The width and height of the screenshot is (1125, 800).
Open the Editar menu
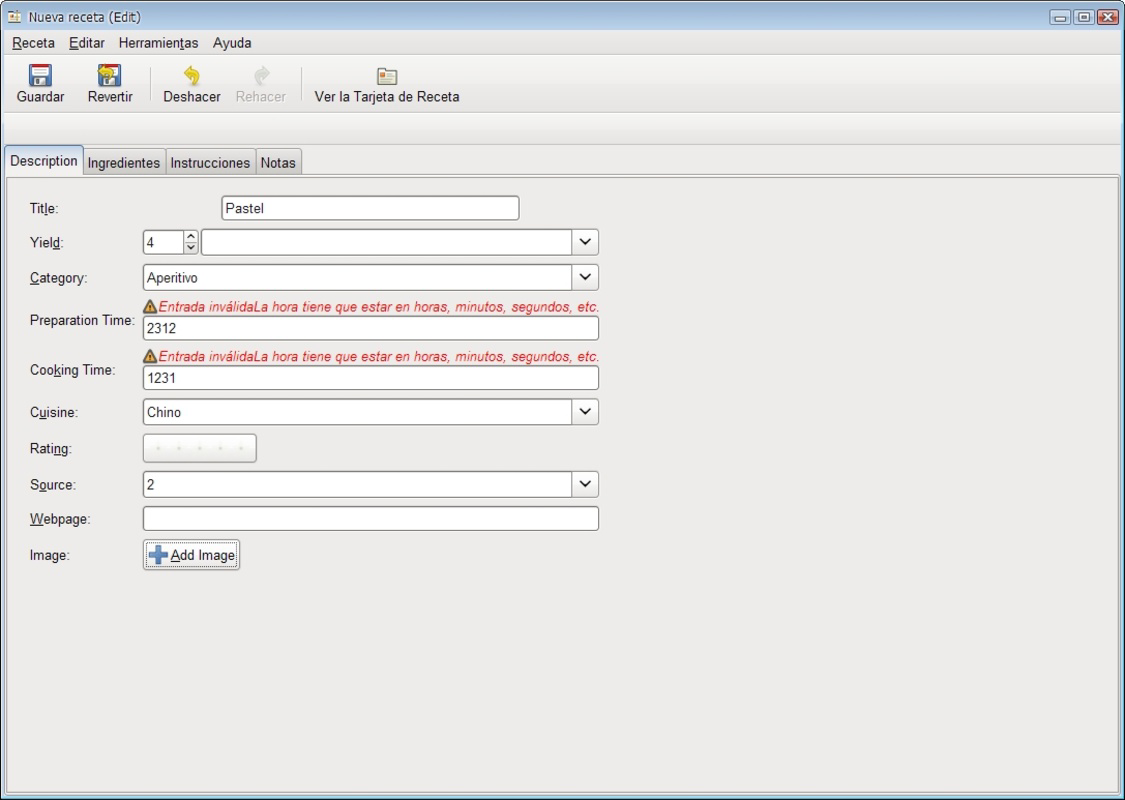[87, 43]
